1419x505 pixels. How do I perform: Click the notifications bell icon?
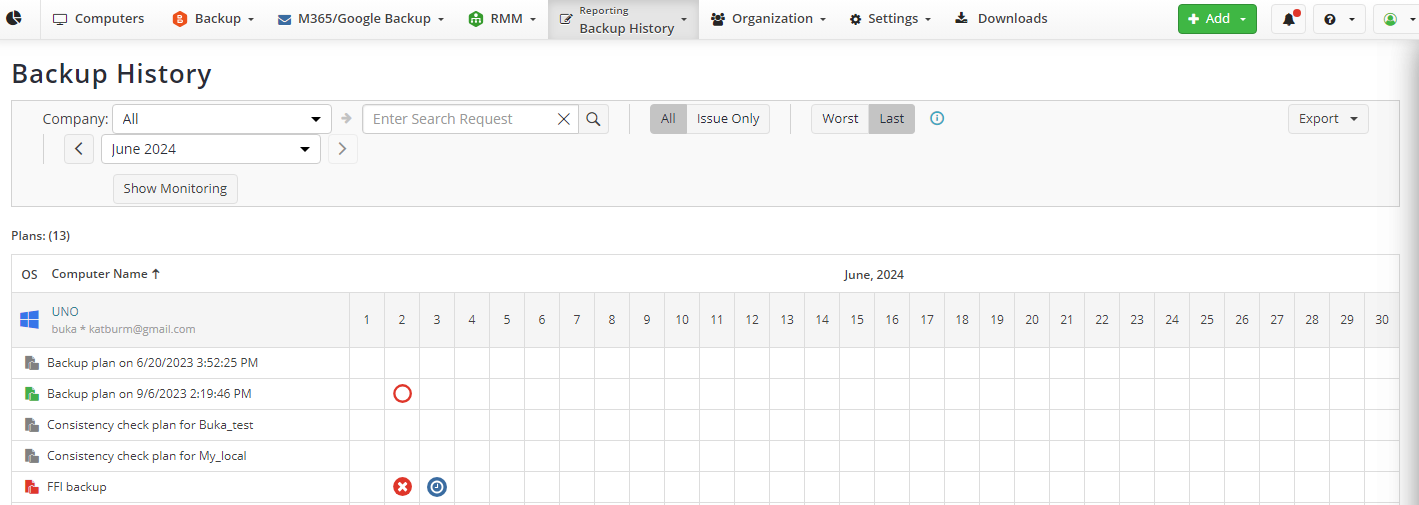1288,19
